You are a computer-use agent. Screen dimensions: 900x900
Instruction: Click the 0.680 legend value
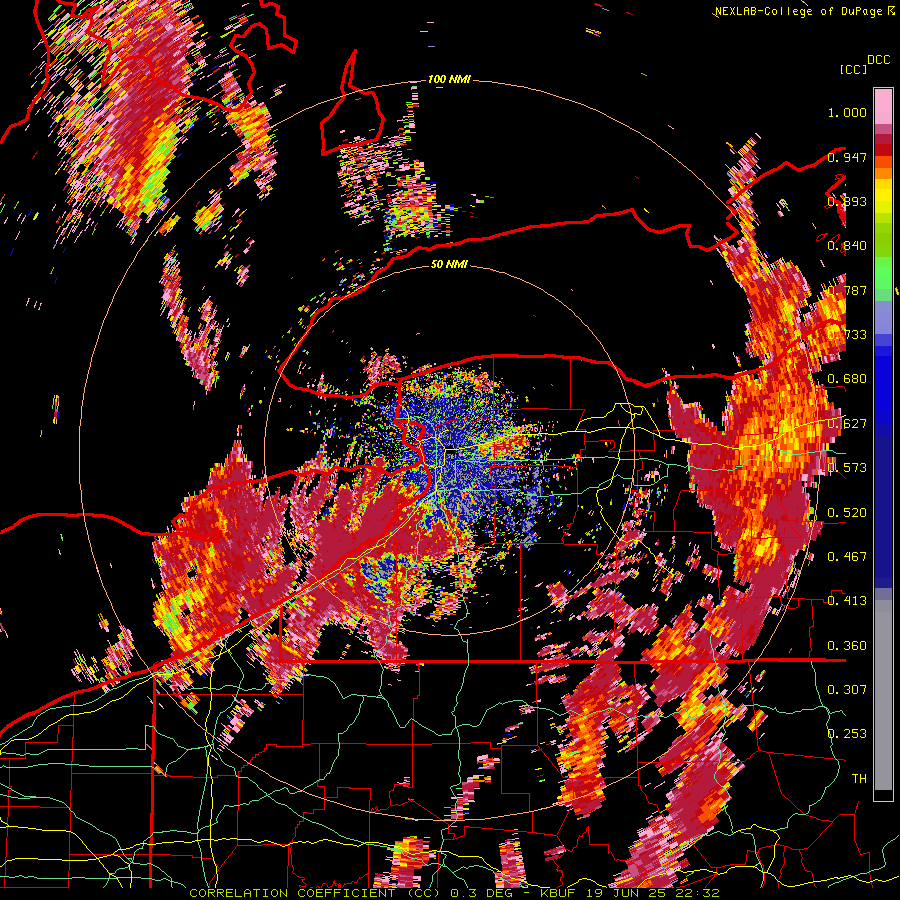click(847, 379)
